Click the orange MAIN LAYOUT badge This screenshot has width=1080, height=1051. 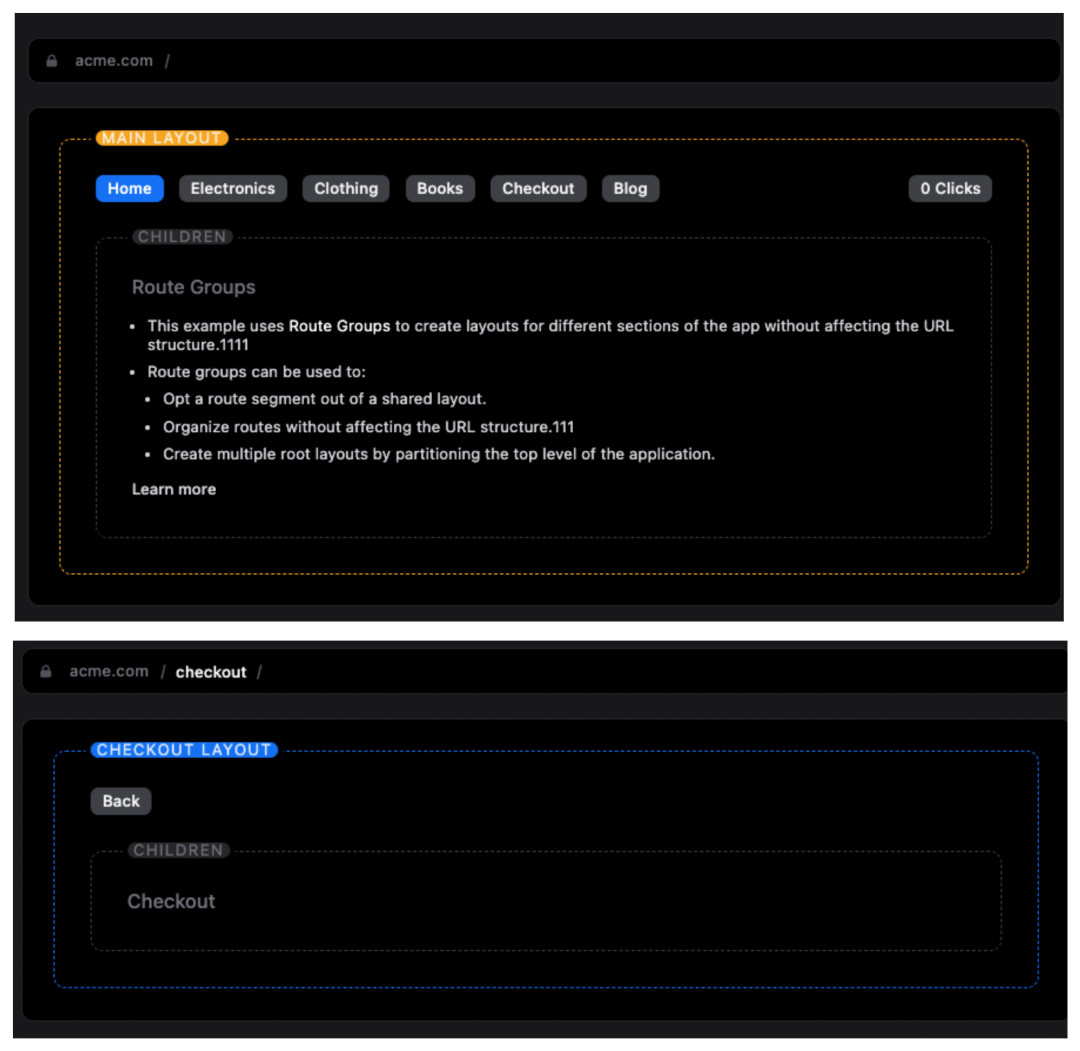[x=162, y=138]
